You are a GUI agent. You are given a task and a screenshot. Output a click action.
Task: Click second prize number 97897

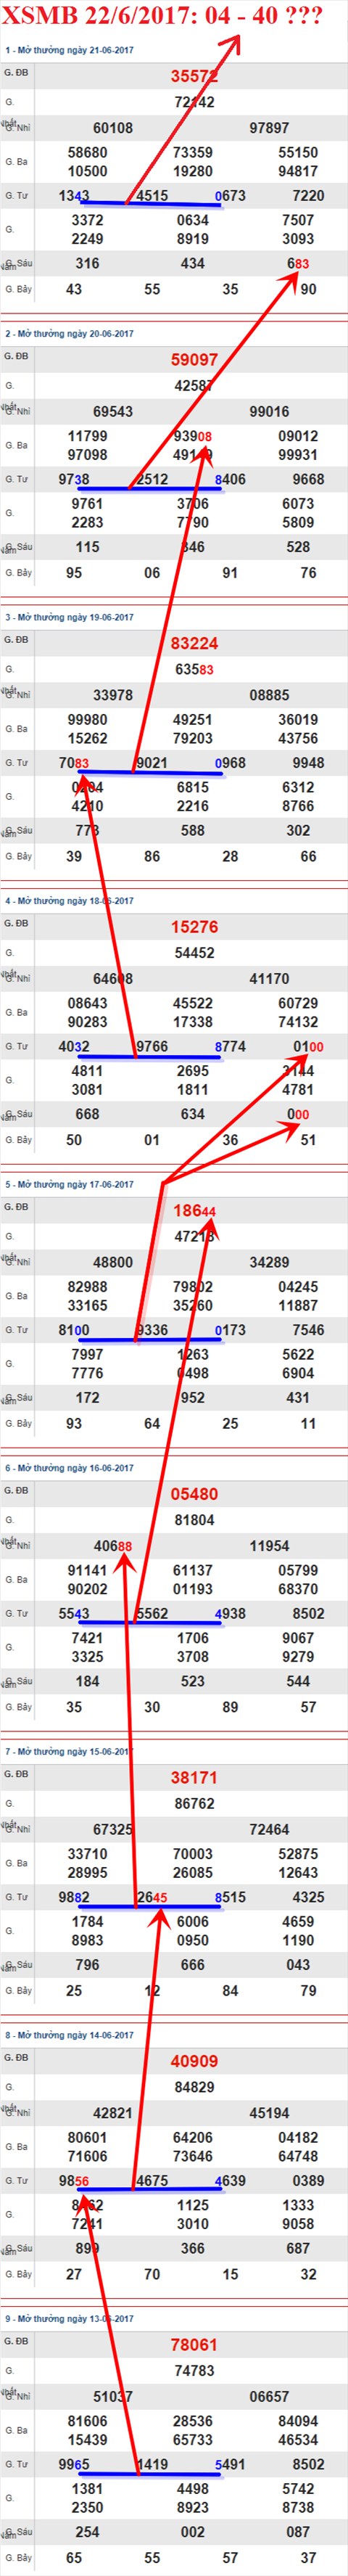point(269,128)
